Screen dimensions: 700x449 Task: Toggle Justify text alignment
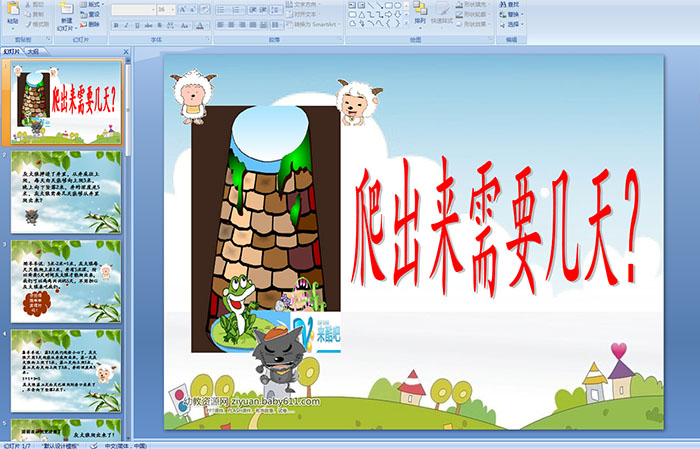coord(253,25)
